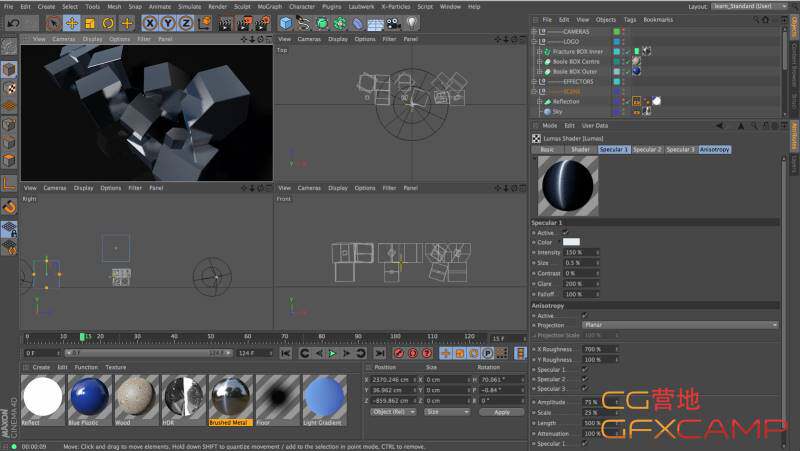This screenshot has width=800, height=451.
Task: Click the Go to Start button
Action: [287, 353]
